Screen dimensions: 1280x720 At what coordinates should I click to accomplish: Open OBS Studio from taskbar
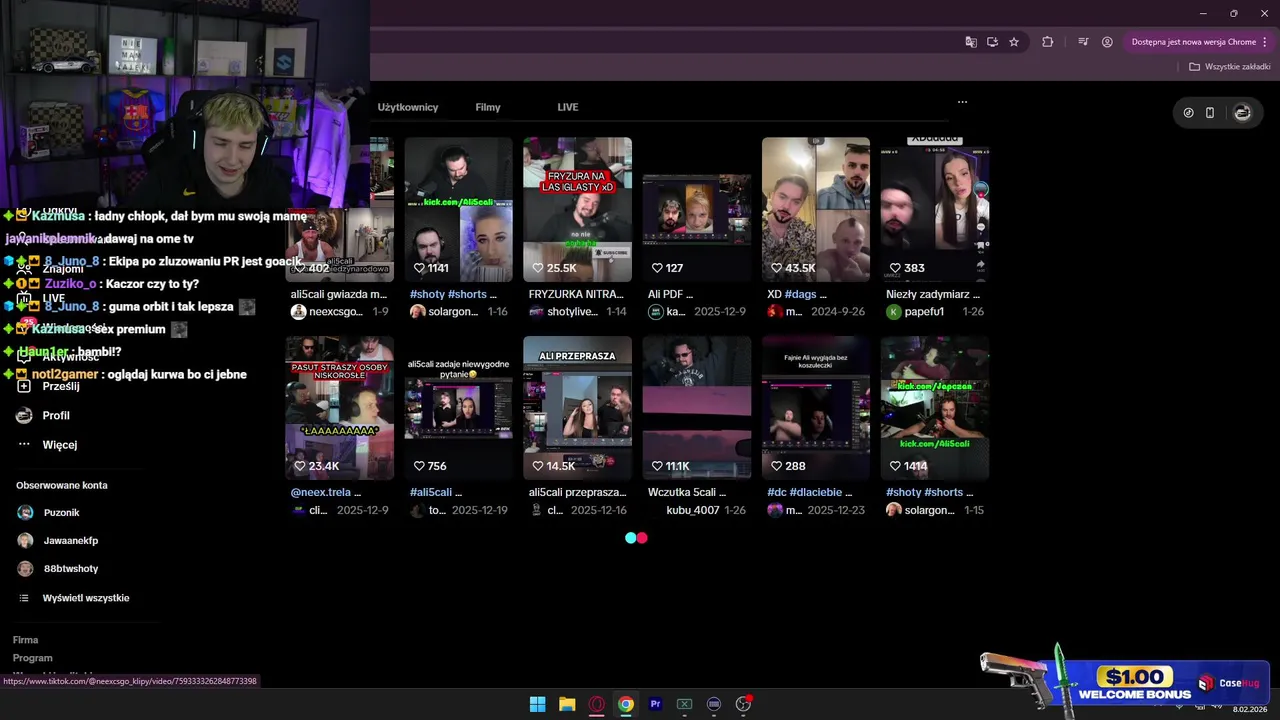point(743,704)
